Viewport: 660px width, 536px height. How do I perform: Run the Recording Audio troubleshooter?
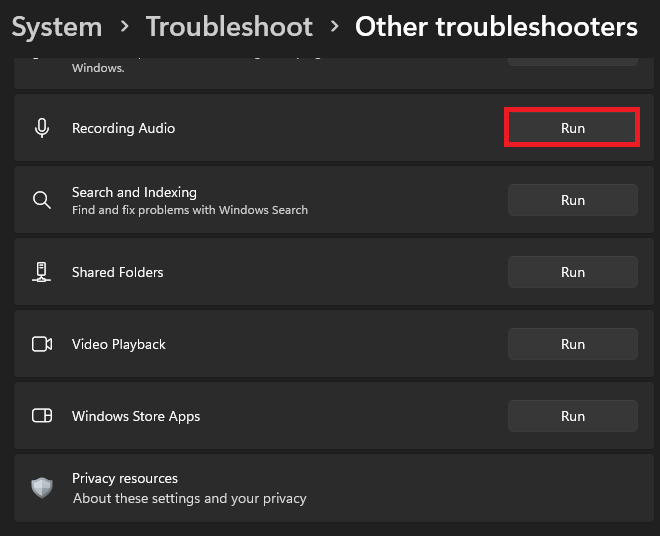572,128
